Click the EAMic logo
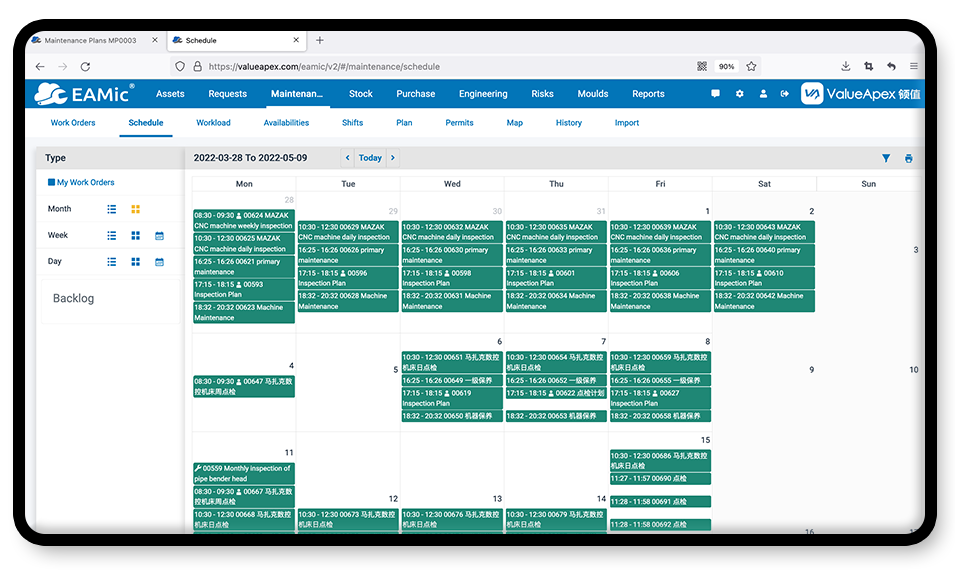Image resolution: width=955 pixels, height=571 pixels. point(84,94)
